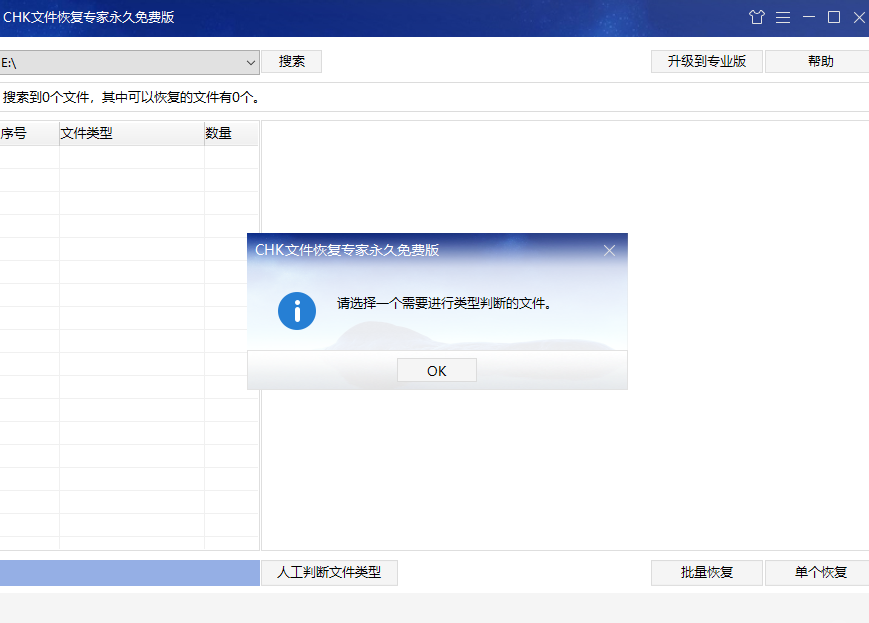The height and width of the screenshot is (623, 869).
Task: Close the notification dialog with its X
Action: pyautogui.click(x=609, y=251)
